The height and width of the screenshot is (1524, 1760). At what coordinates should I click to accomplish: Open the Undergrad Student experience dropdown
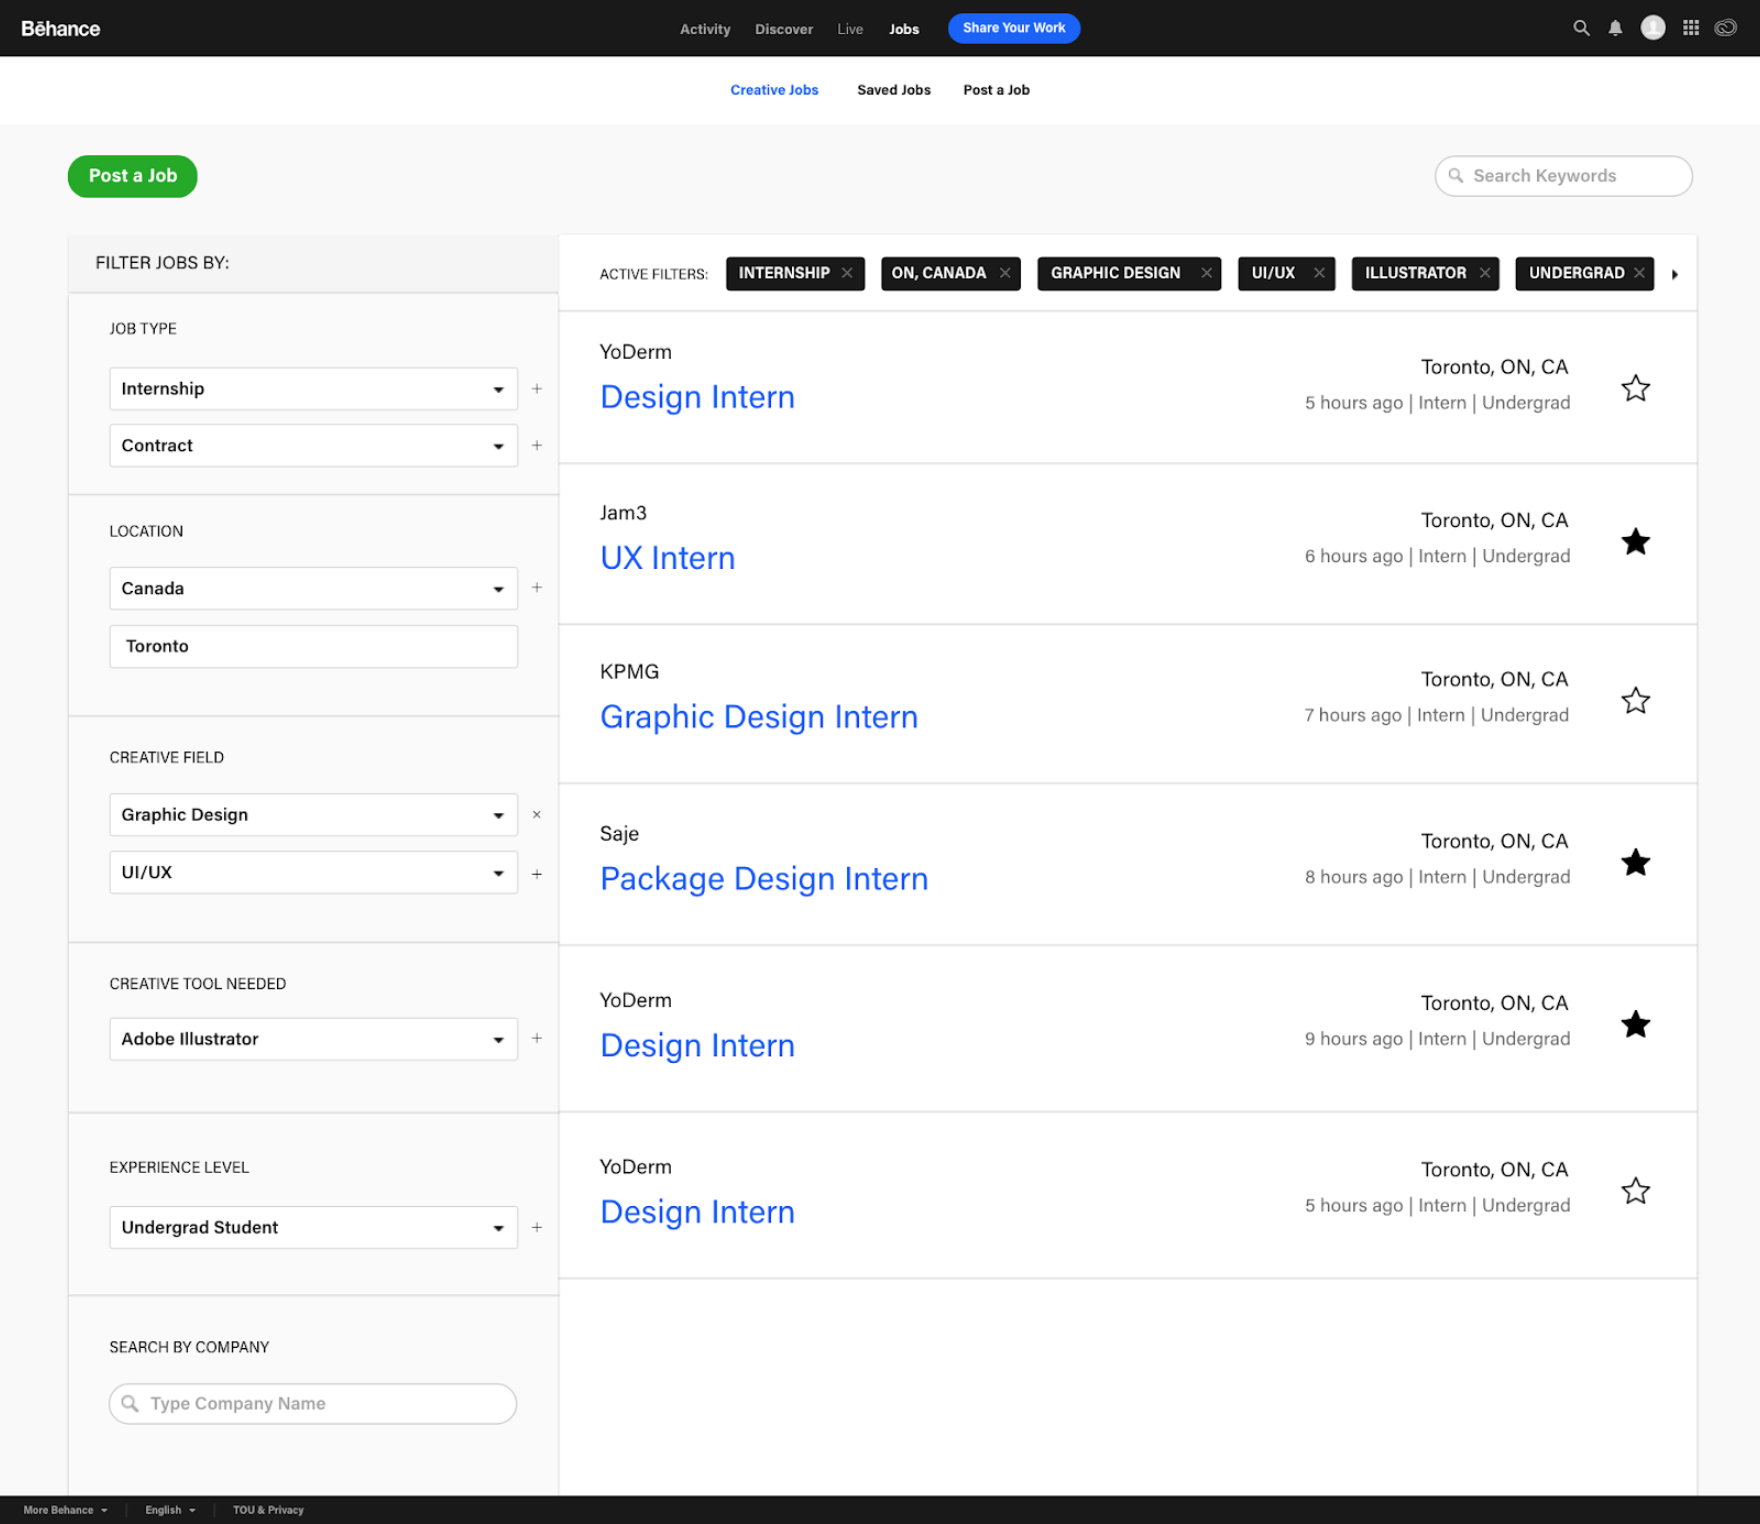tap(313, 1228)
